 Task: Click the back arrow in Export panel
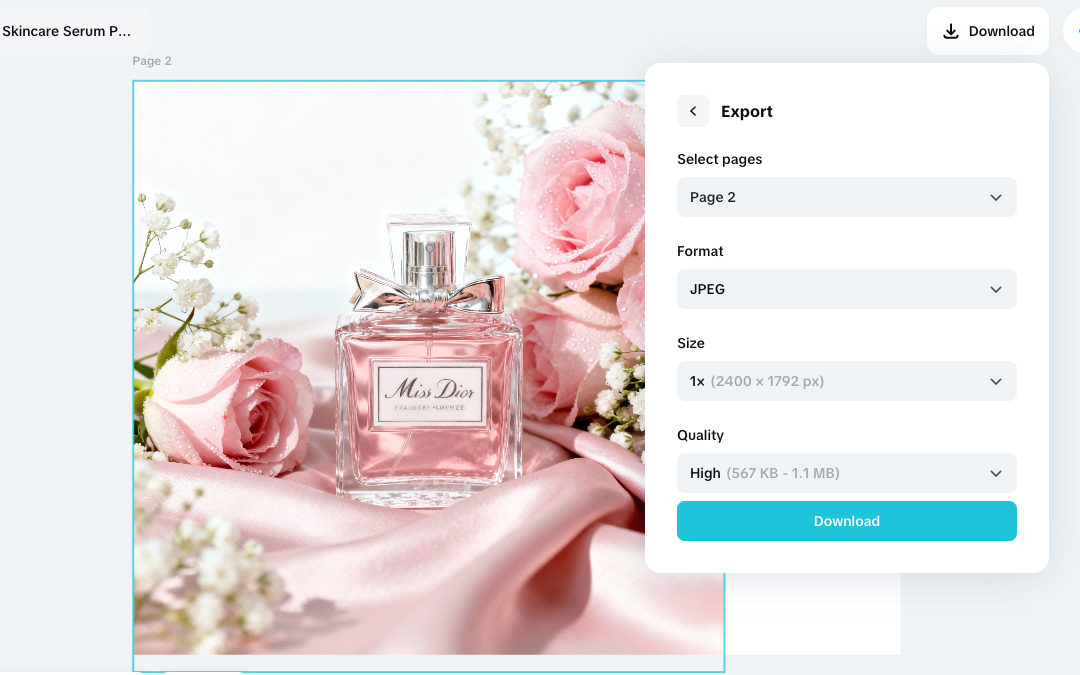coord(693,111)
